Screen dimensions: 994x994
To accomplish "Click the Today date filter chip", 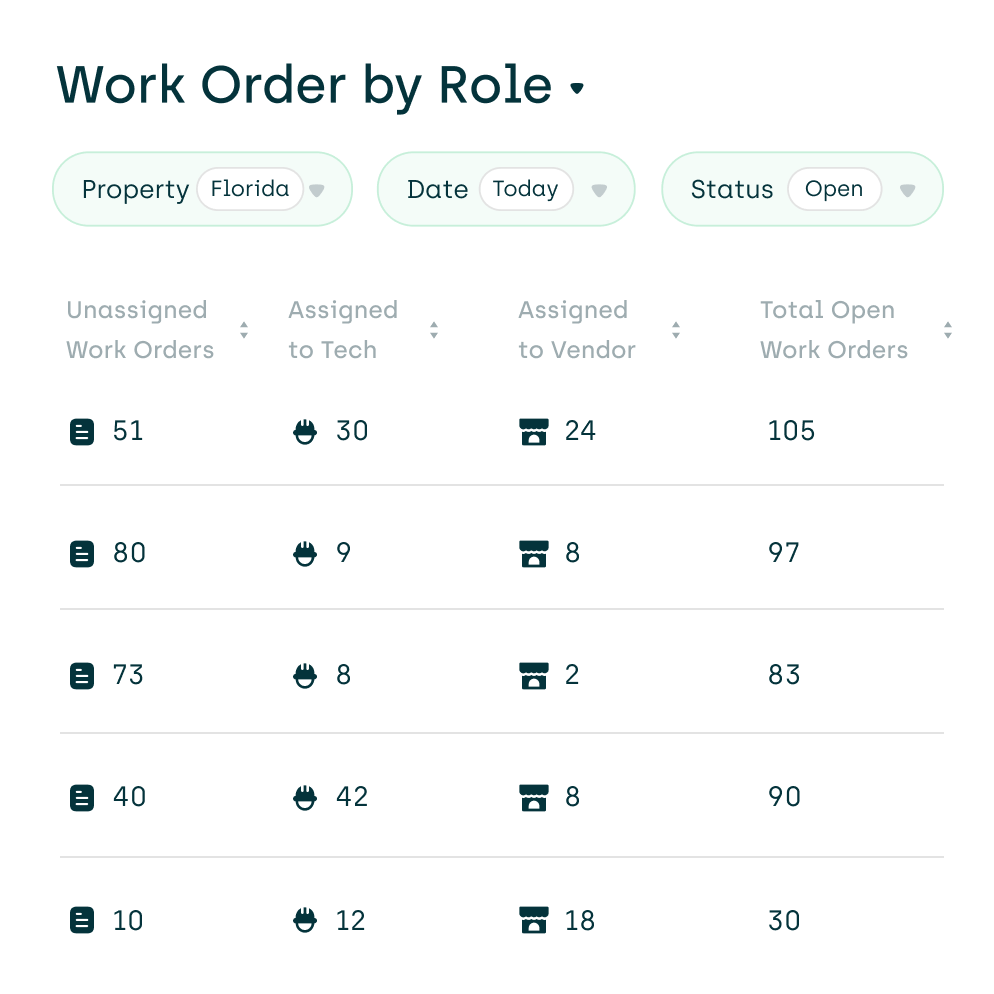I will point(527,188).
